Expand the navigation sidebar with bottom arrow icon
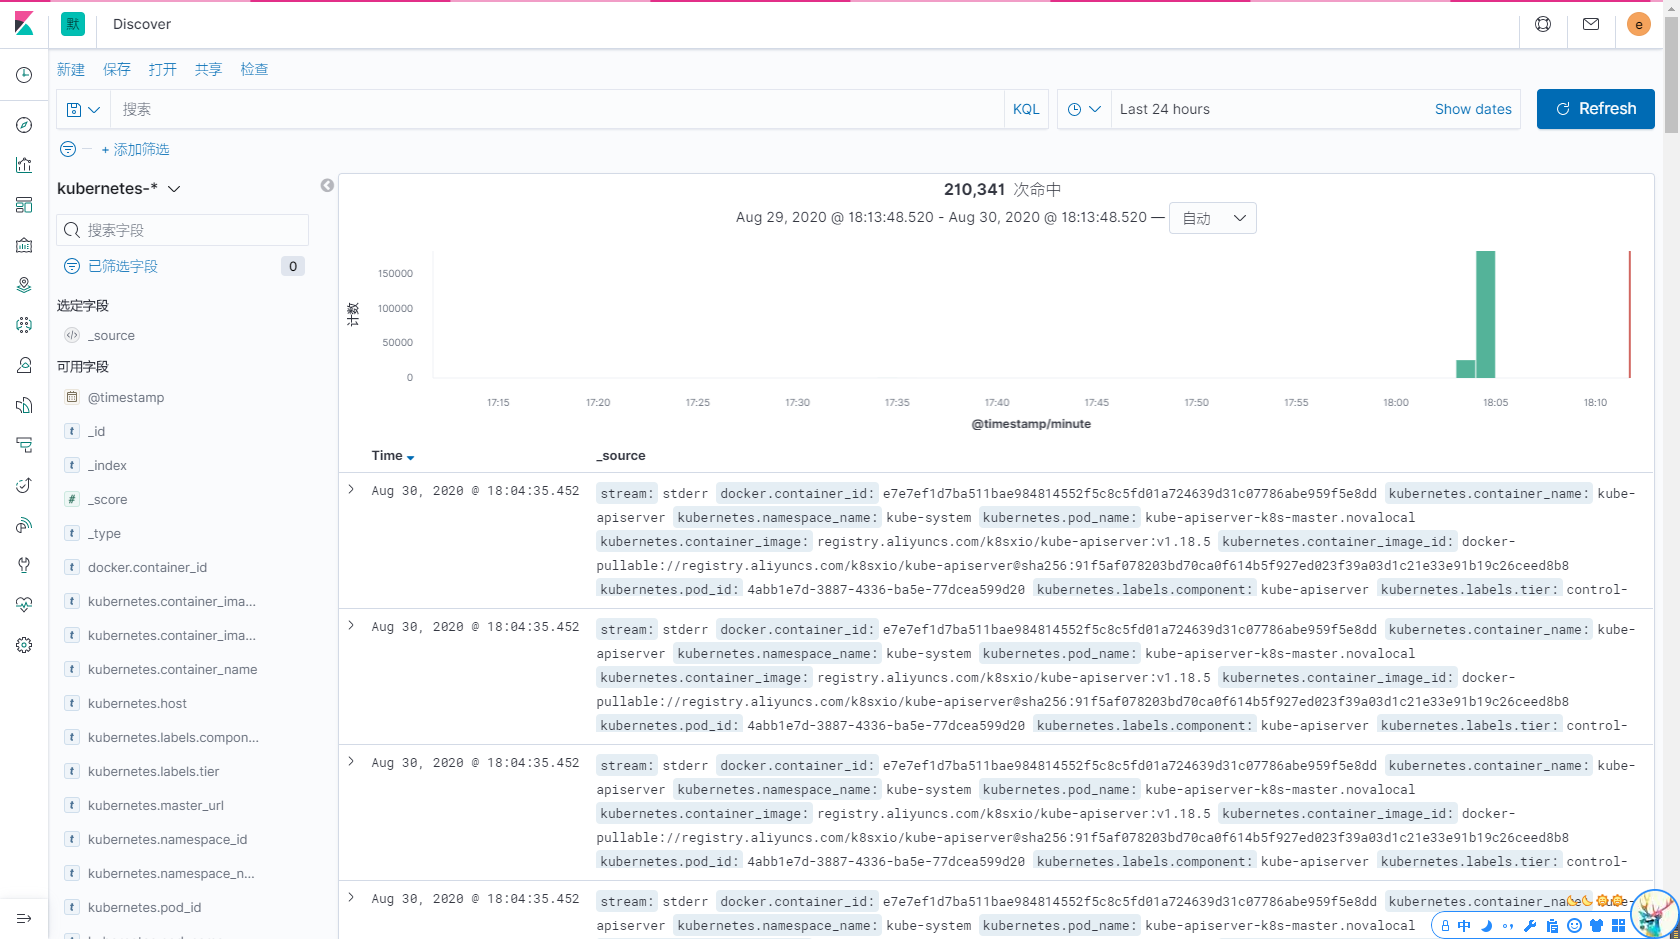 [x=24, y=918]
